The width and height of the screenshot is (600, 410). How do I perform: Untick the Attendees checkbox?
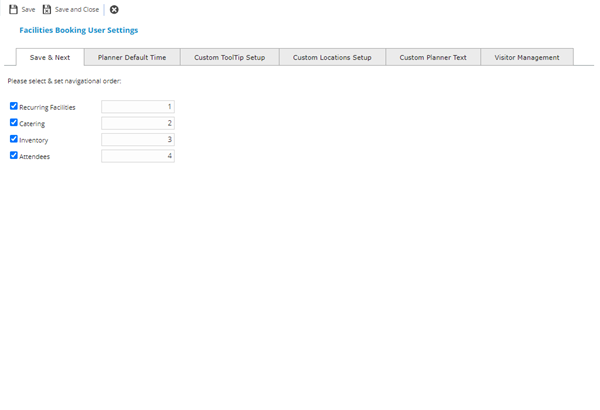click(14, 156)
